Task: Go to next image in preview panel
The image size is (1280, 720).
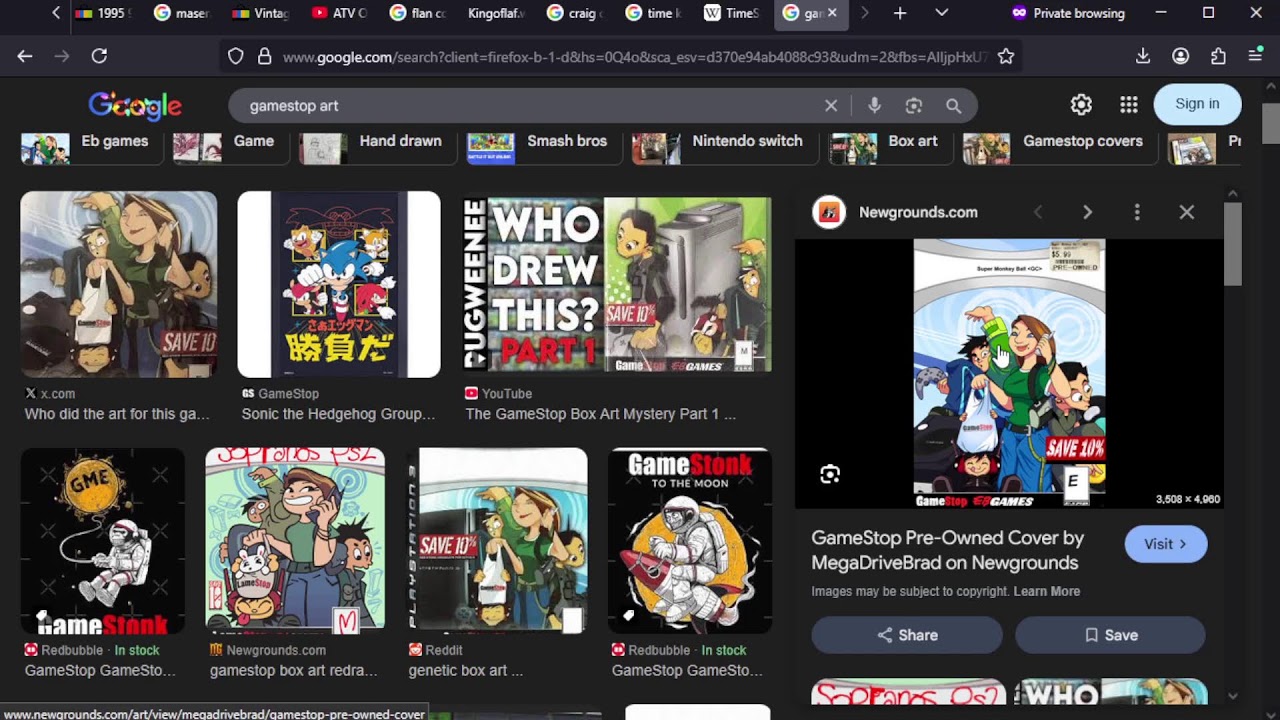Action: [x=1087, y=212]
